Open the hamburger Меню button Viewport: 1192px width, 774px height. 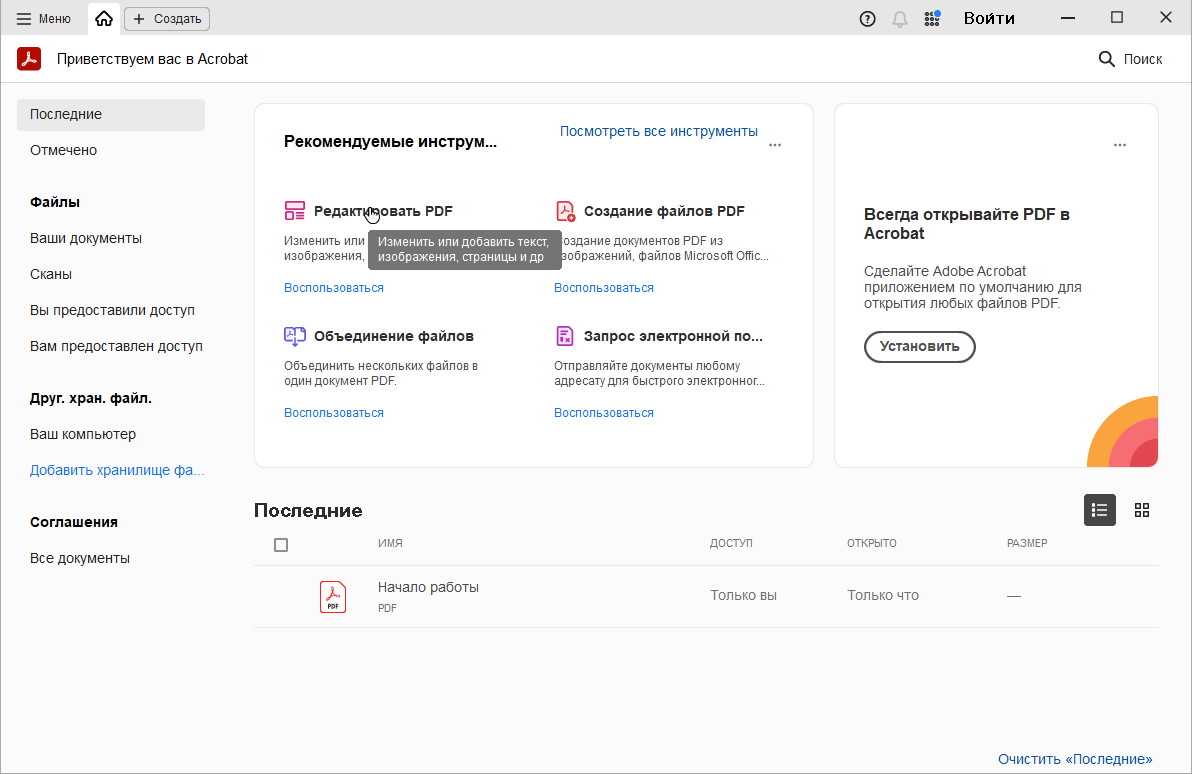(x=43, y=18)
